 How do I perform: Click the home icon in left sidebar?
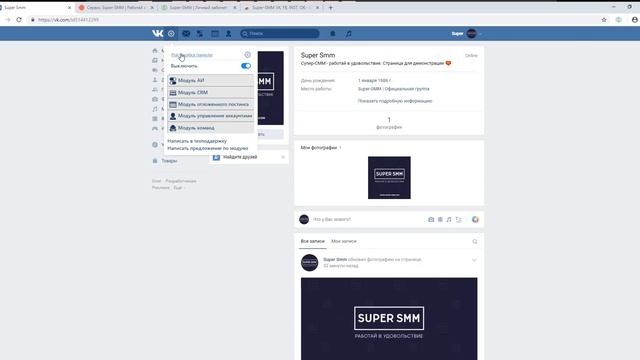click(x=155, y=51)
